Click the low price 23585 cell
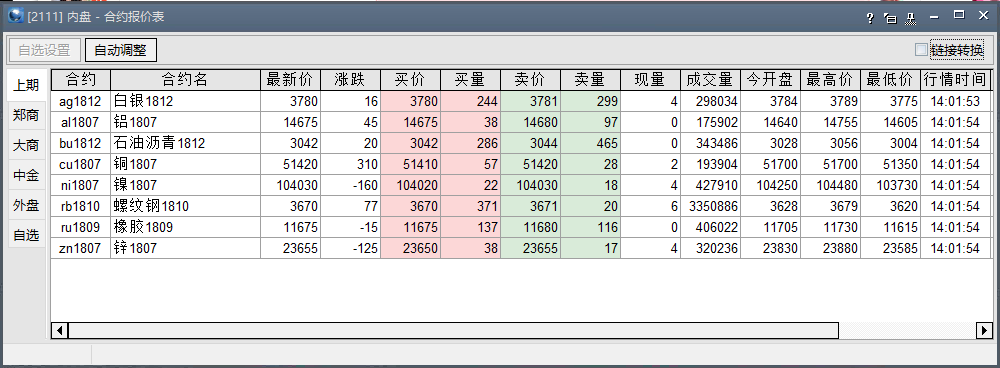The height and width of the screenshot is (368, 1000). click(x=890, y=249)
